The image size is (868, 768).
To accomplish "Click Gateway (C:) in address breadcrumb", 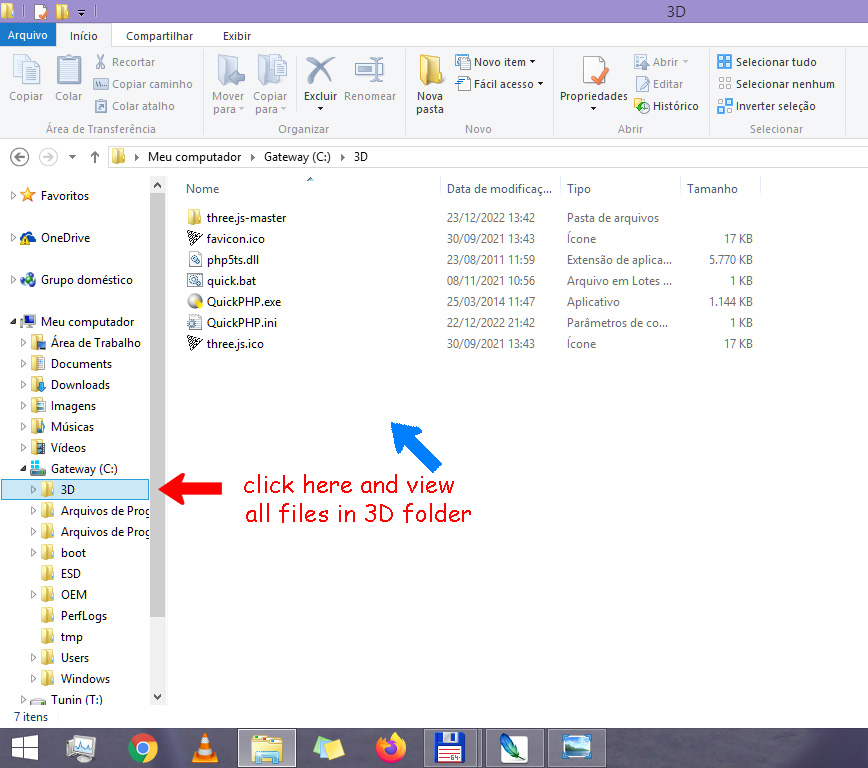I will click(298, 157).
